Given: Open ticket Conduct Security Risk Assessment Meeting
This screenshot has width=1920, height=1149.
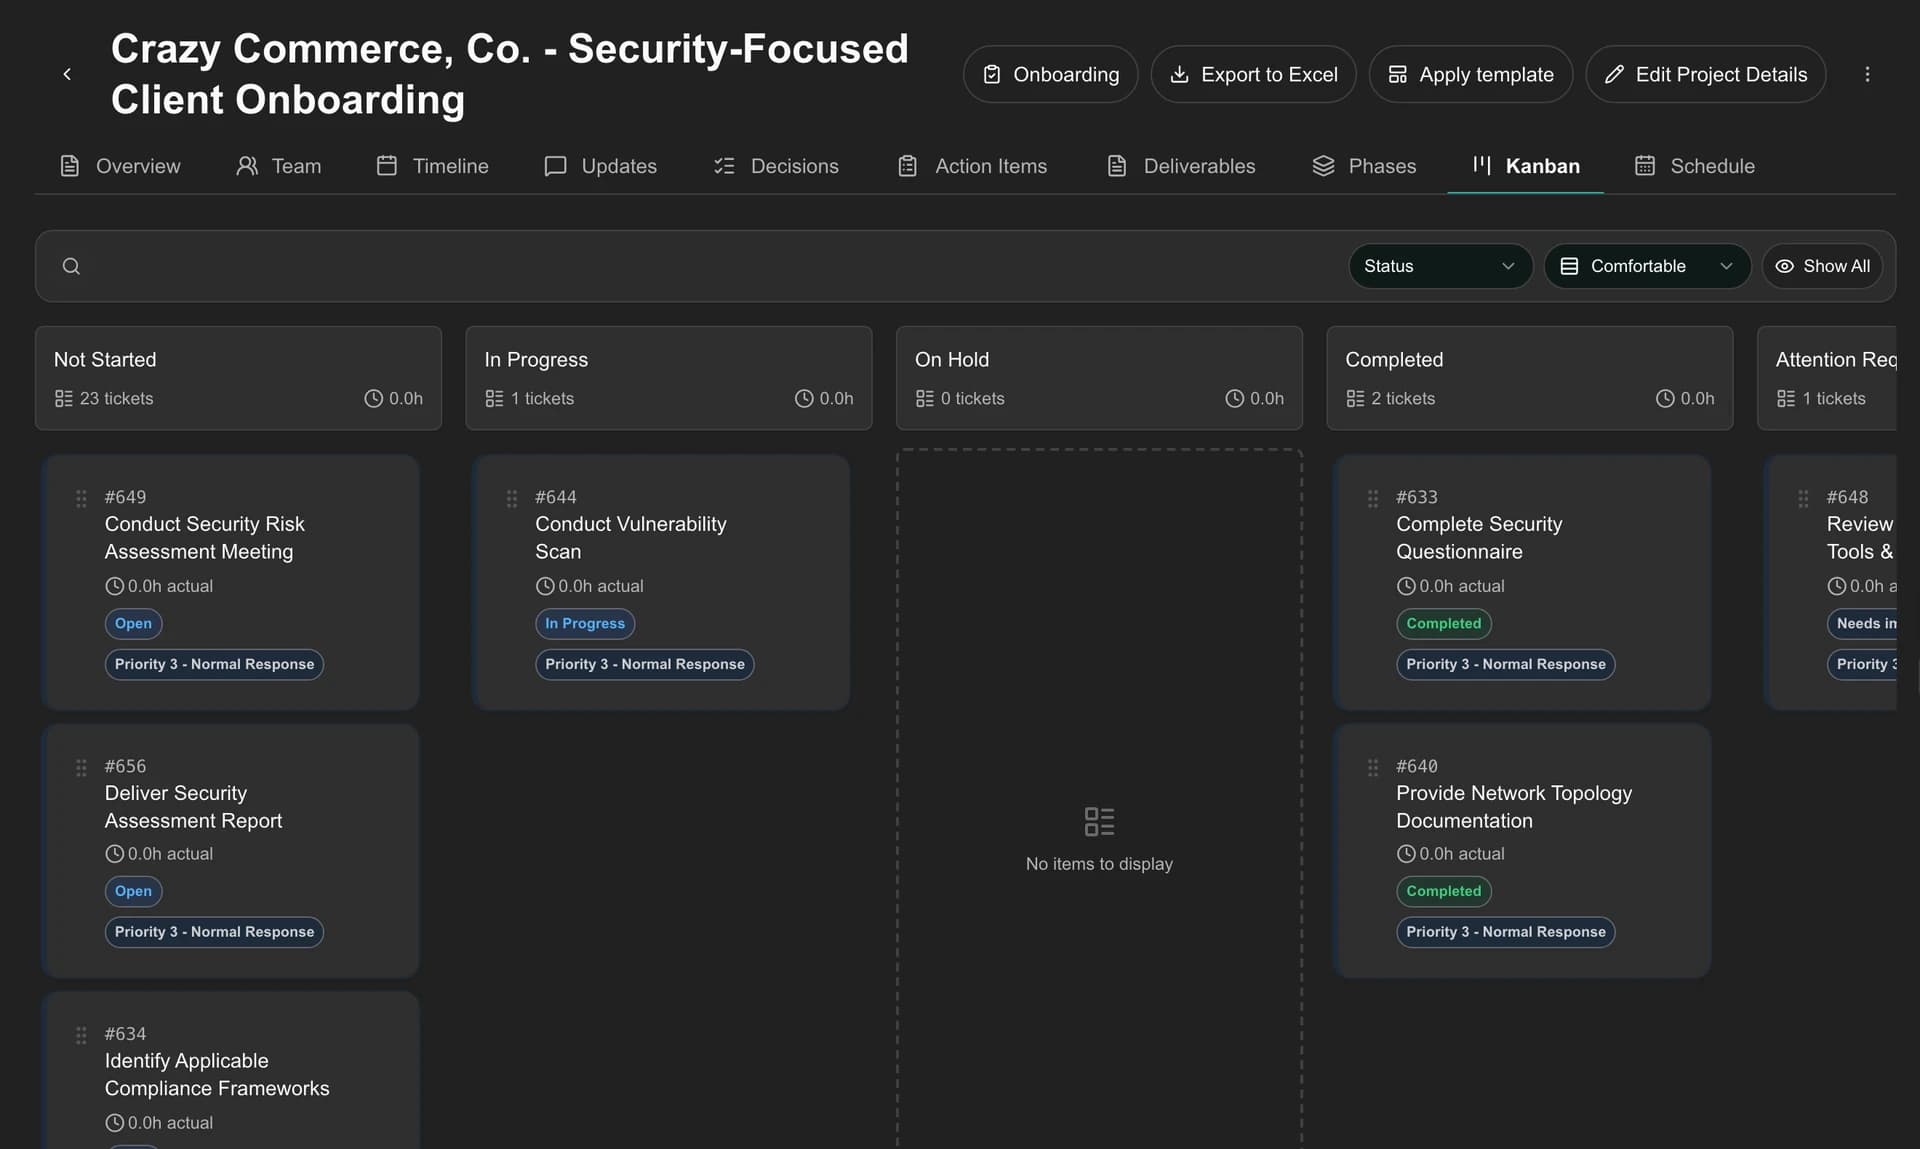Looking at the screenshot, I should (205, 538).
